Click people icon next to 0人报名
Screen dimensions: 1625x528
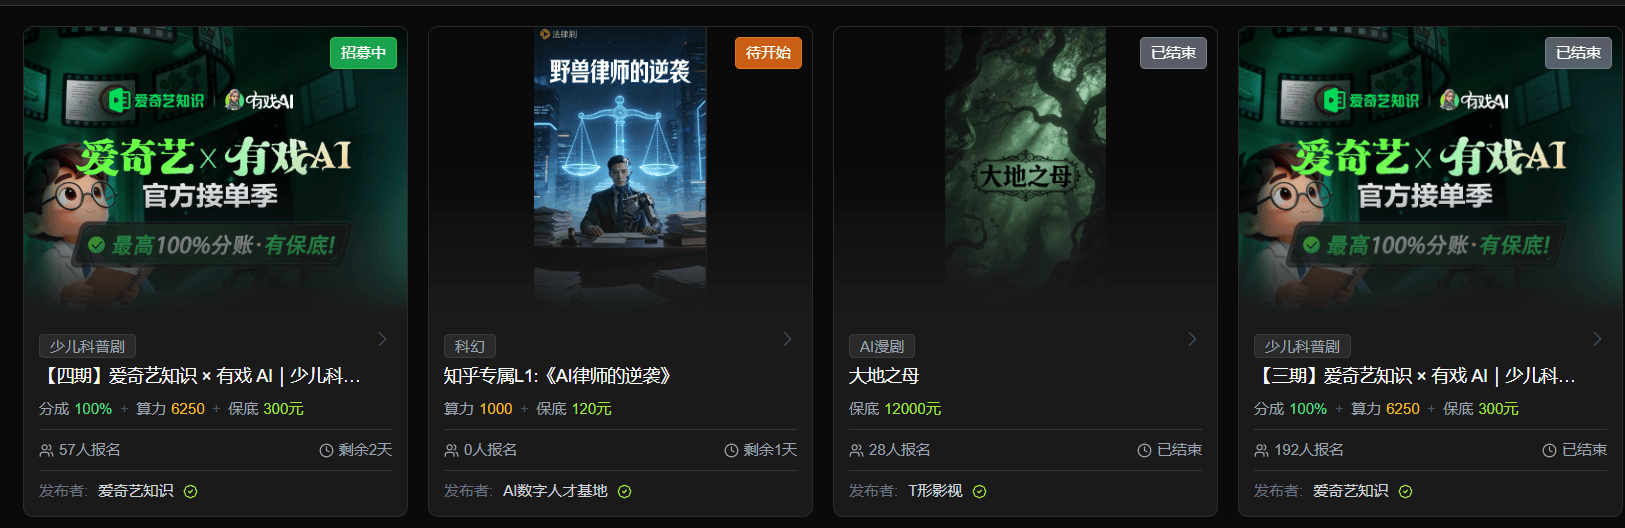(451, 451)
